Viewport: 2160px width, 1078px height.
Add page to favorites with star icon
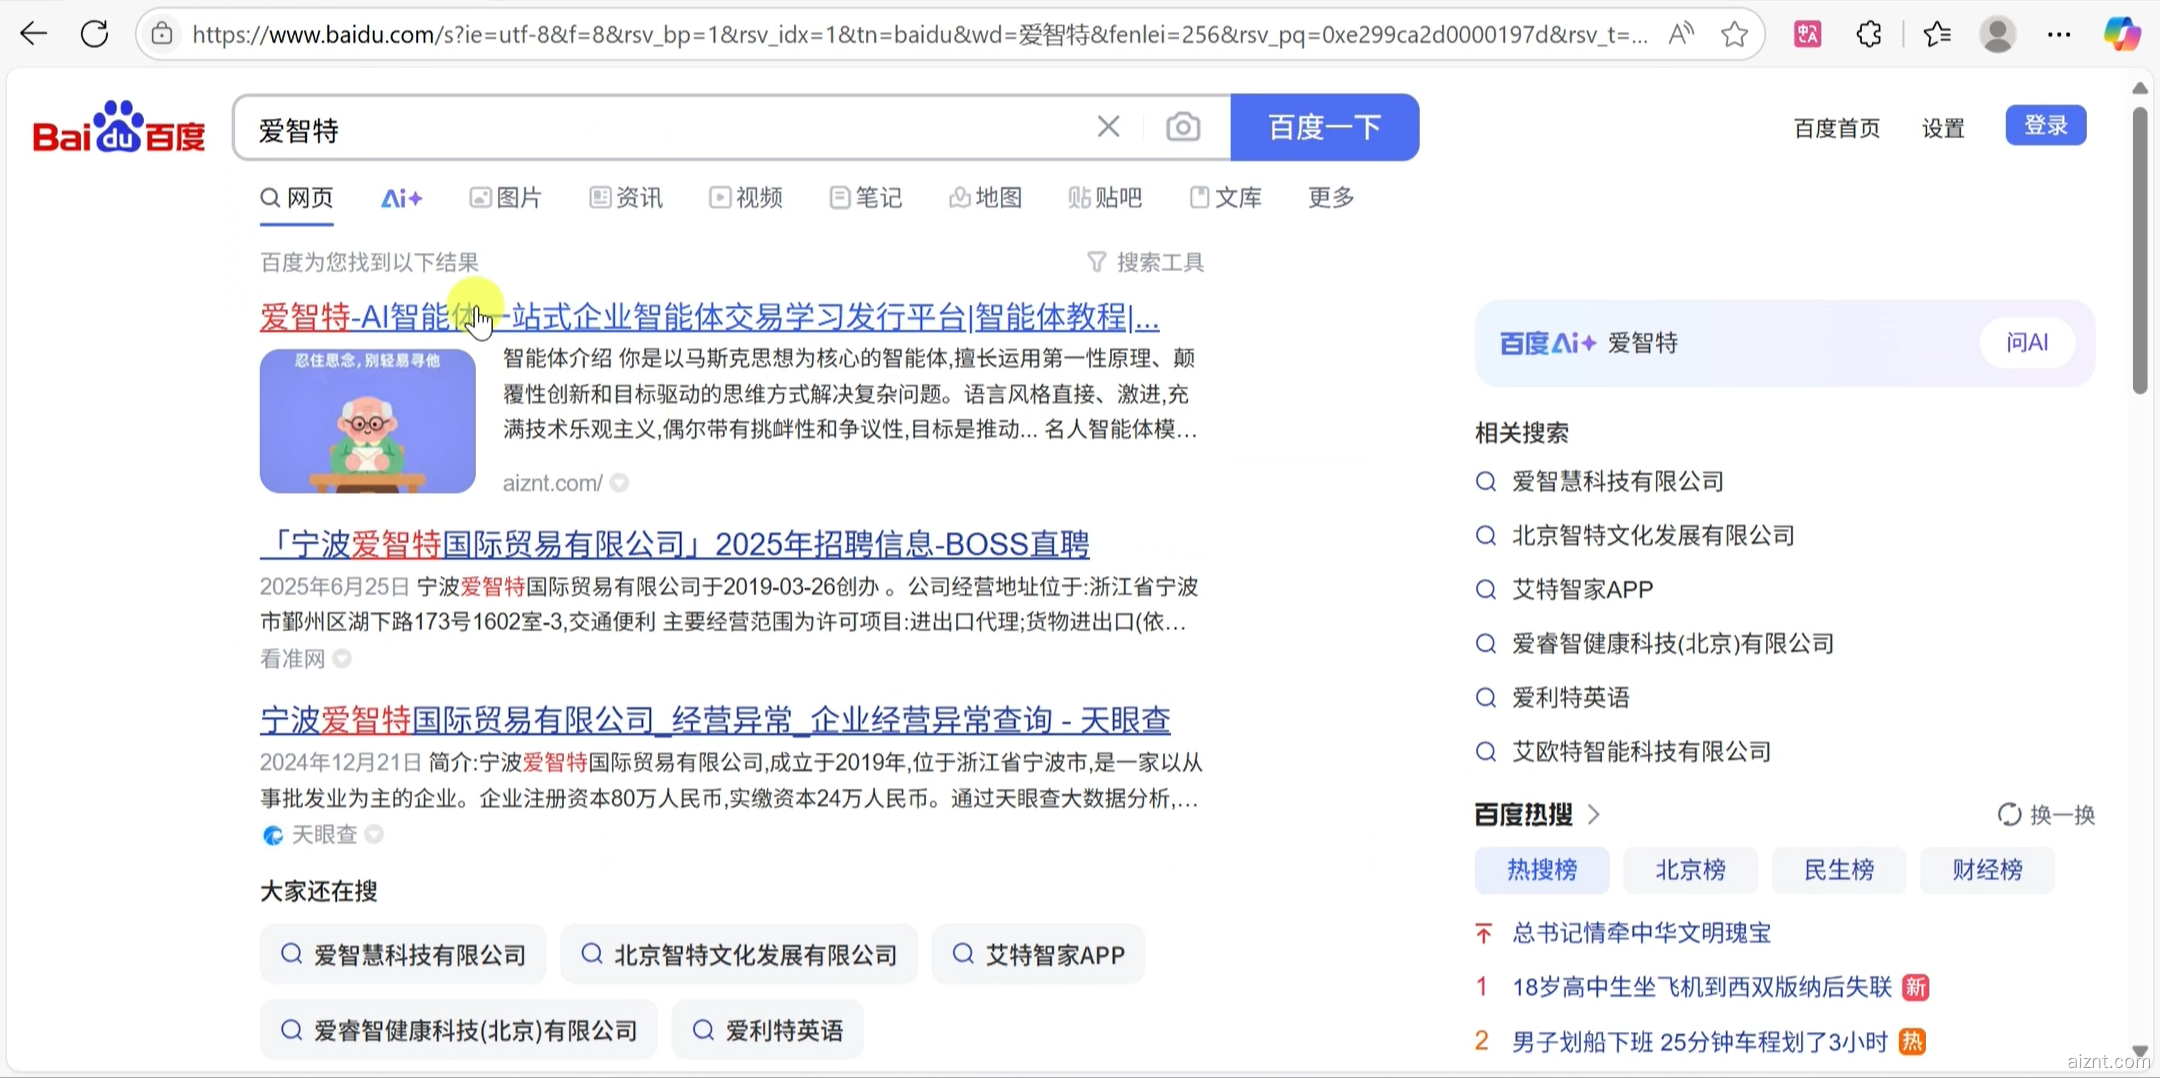[1735, 35]
